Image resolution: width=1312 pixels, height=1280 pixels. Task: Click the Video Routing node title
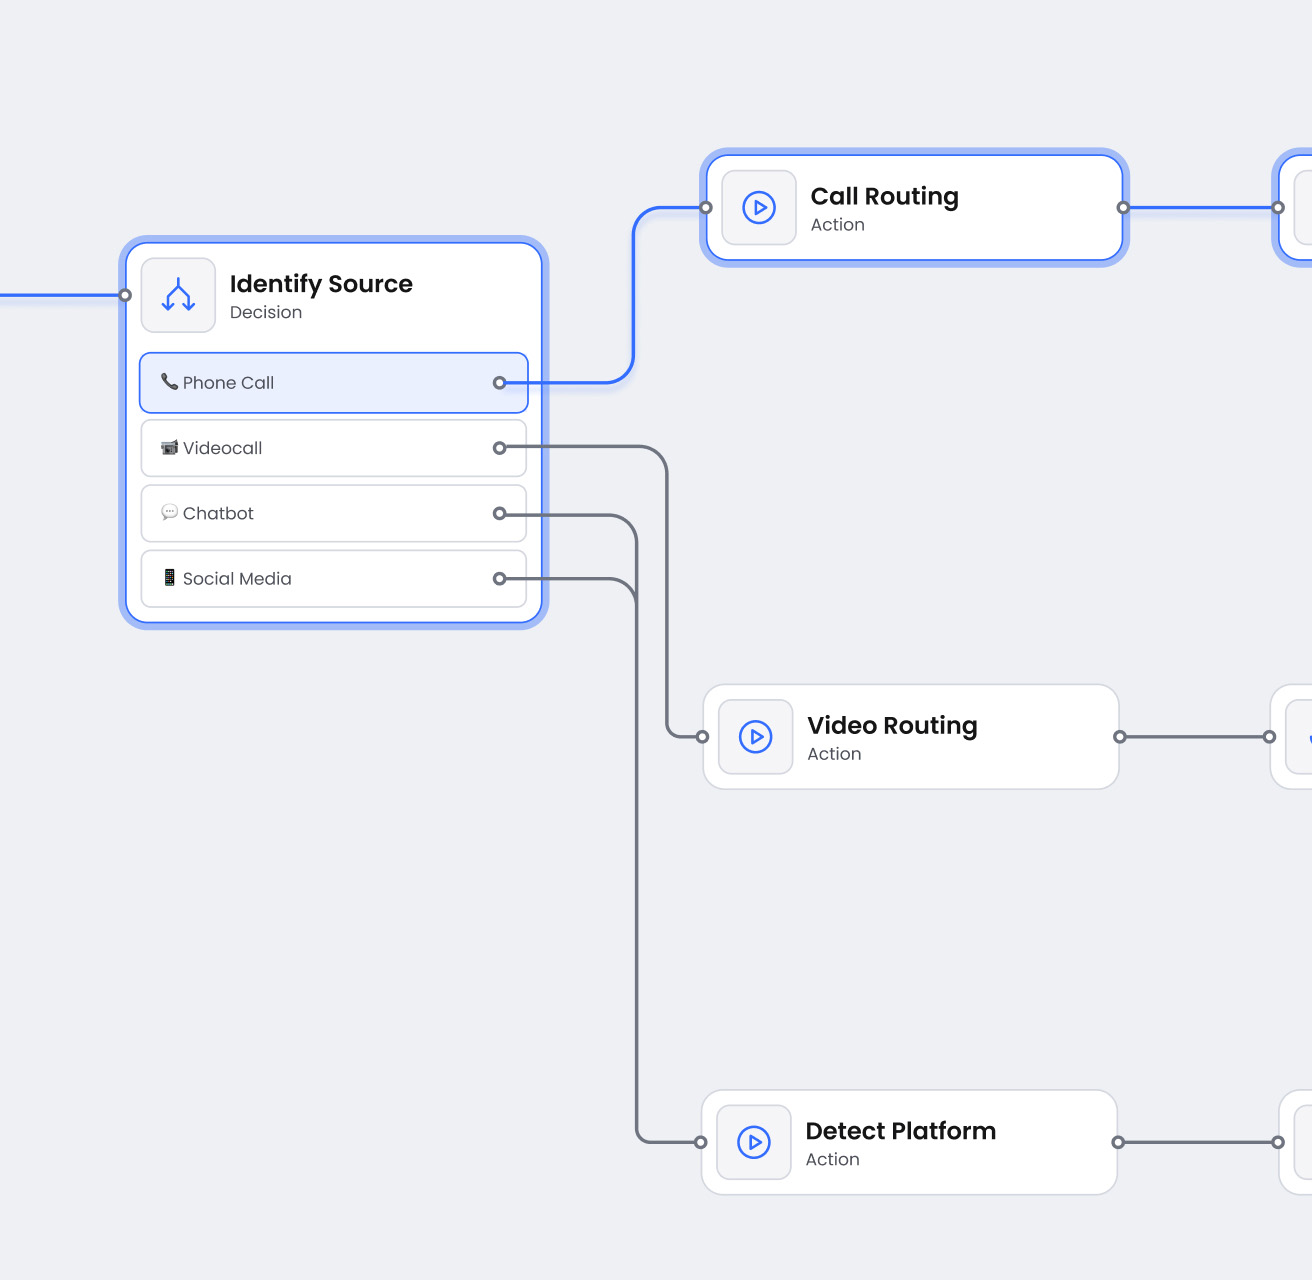pyautogui.click(x=892, y=725)
